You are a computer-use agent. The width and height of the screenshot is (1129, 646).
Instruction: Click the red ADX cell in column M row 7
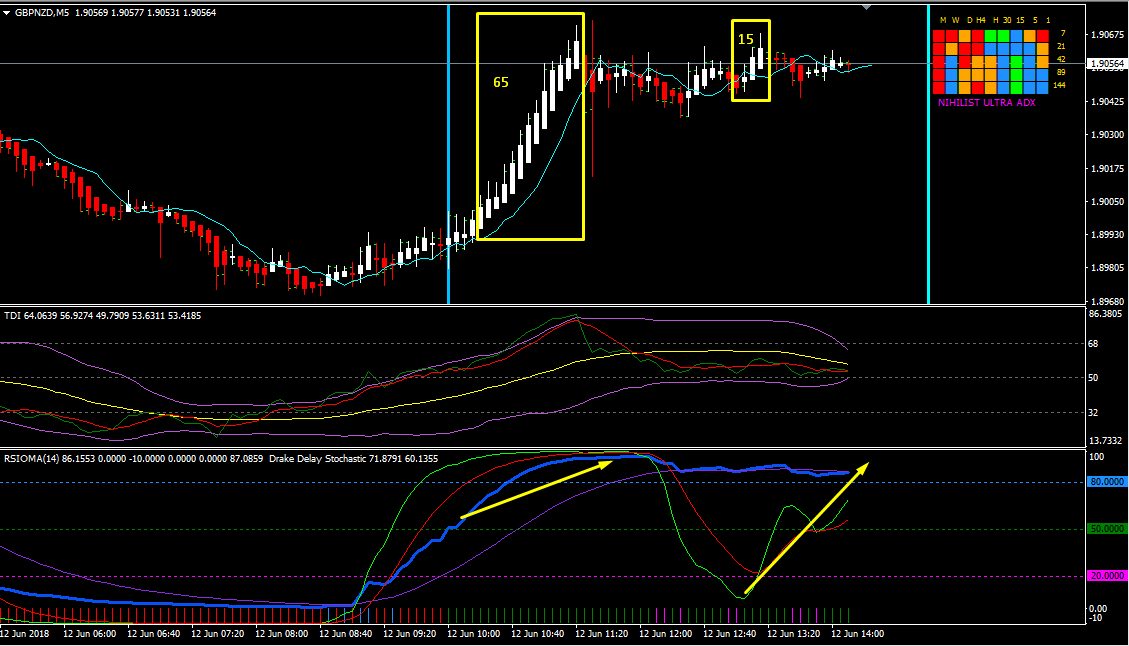click(x=939, y=36)
